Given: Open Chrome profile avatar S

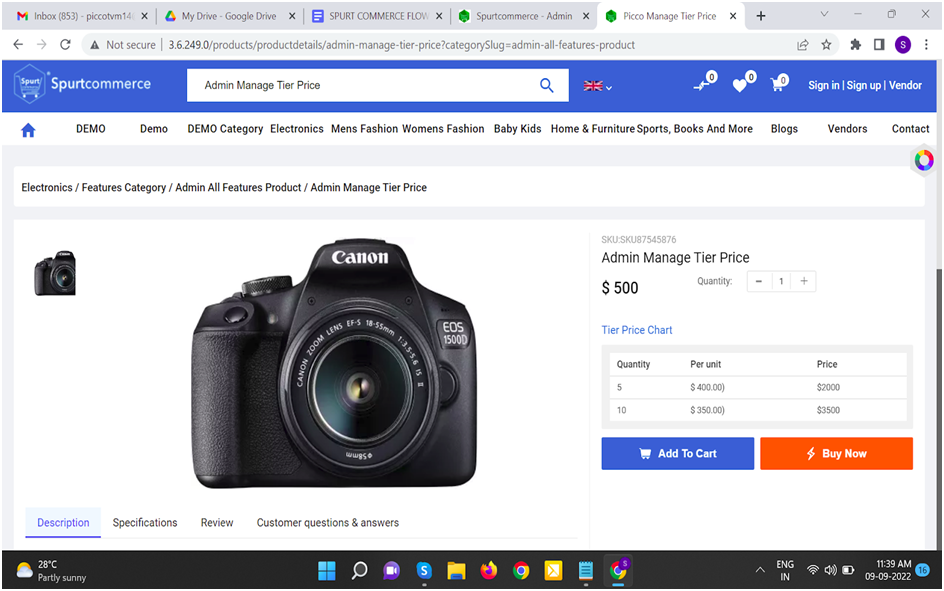Looking at the screenshot, I should coord(902,45).
